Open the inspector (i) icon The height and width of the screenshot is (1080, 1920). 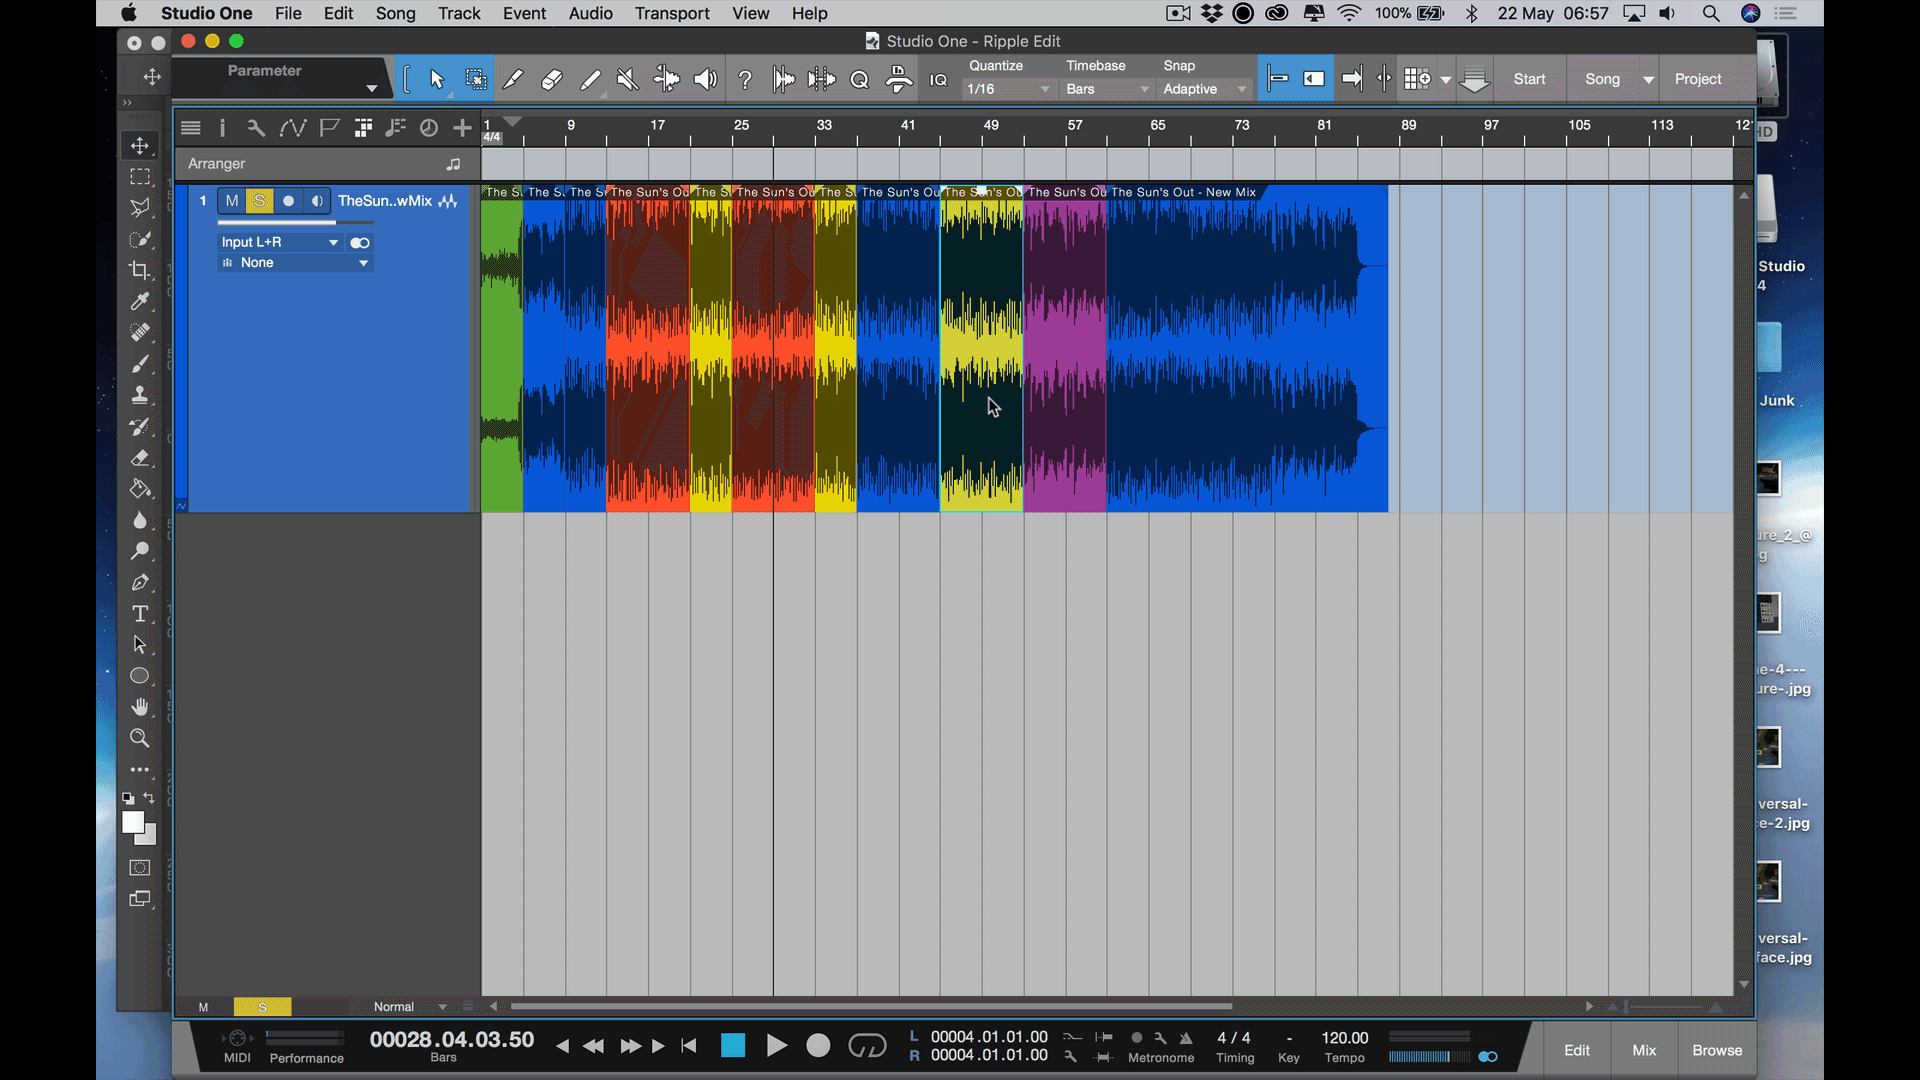222,128
